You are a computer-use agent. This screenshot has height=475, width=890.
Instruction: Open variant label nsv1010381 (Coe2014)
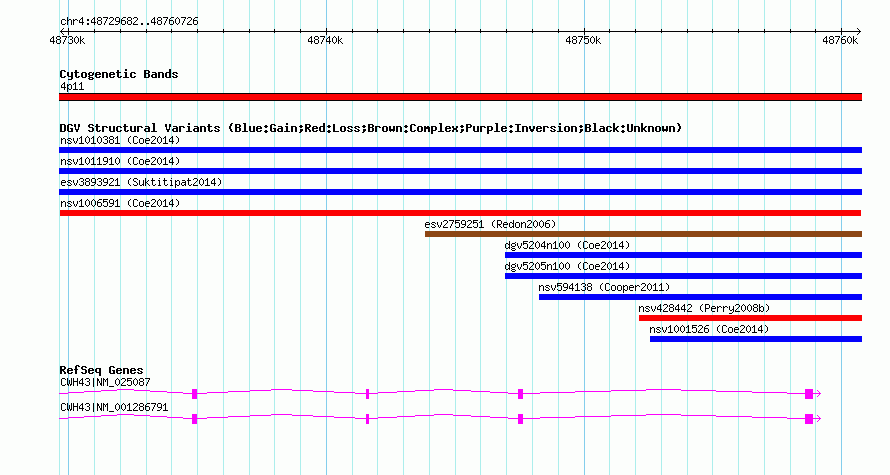pos(120,140)
